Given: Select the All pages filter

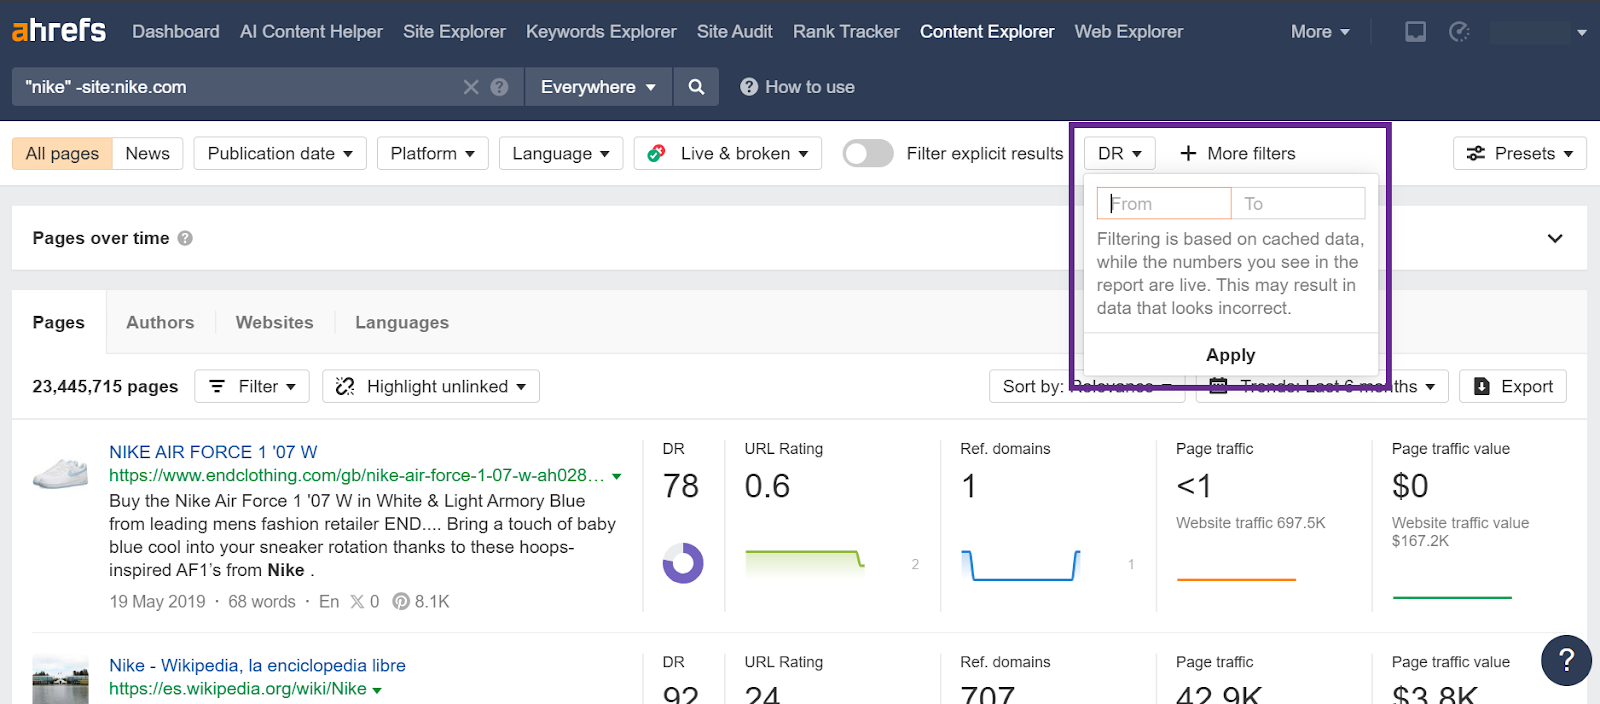Looking at the screenshot, I should tap(62, 153).
